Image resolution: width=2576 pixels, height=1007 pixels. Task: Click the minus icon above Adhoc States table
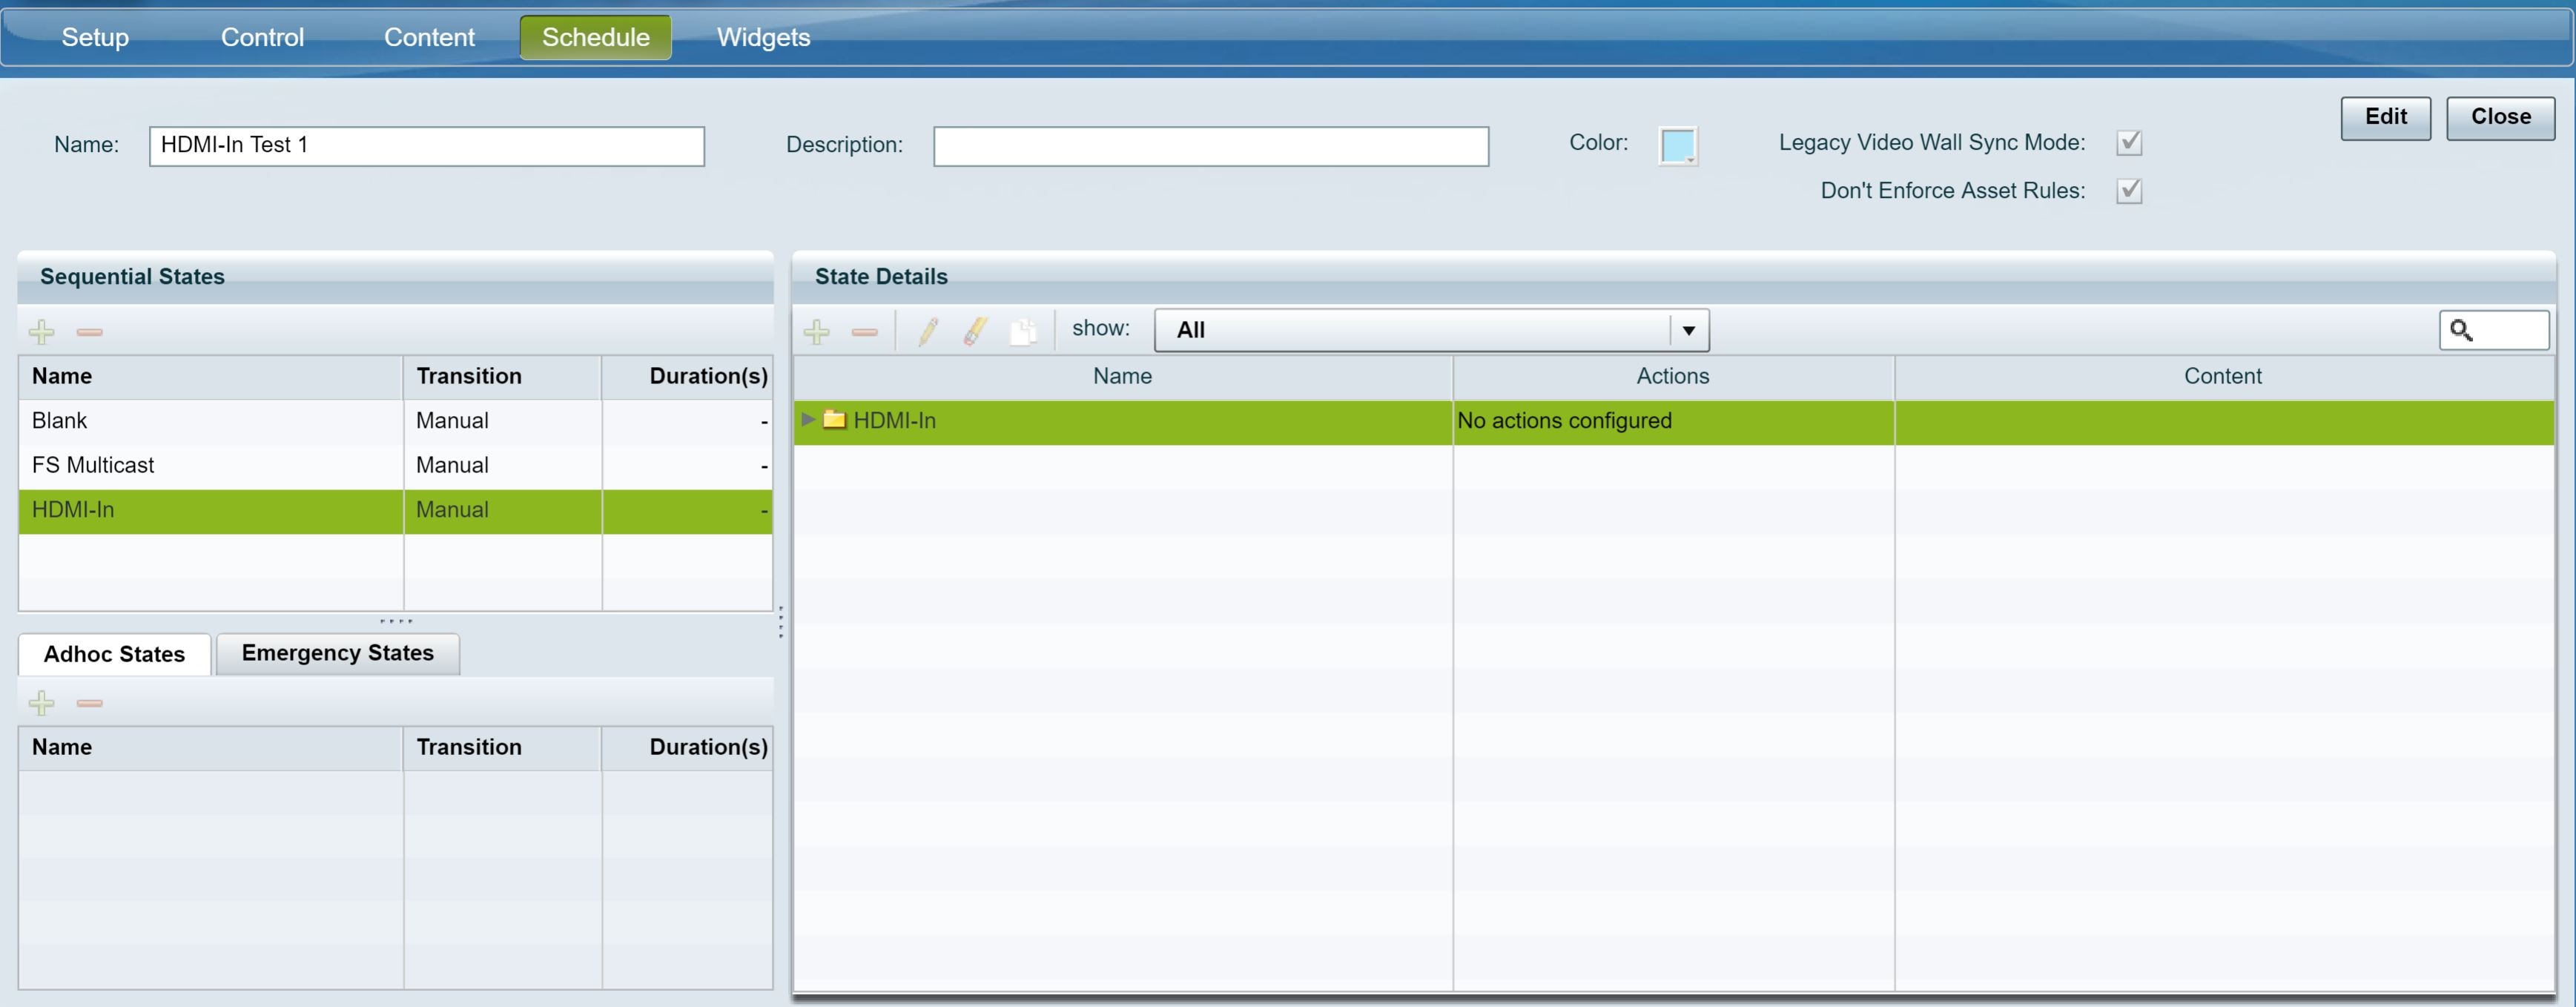pos(89,702)
